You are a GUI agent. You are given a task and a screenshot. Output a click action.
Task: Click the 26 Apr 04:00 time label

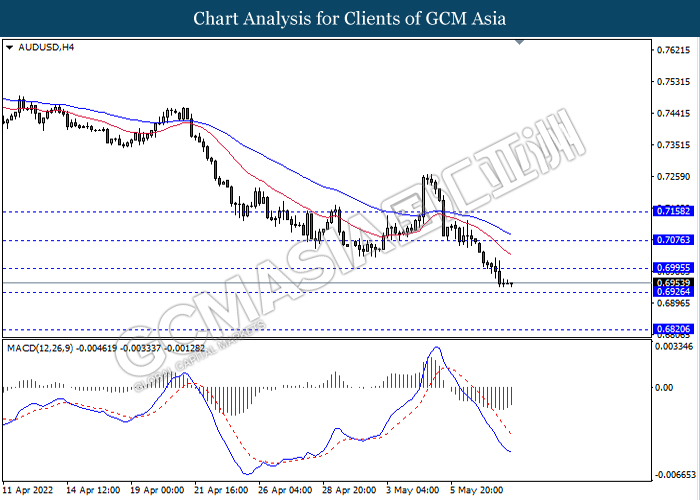pos(285,490)
